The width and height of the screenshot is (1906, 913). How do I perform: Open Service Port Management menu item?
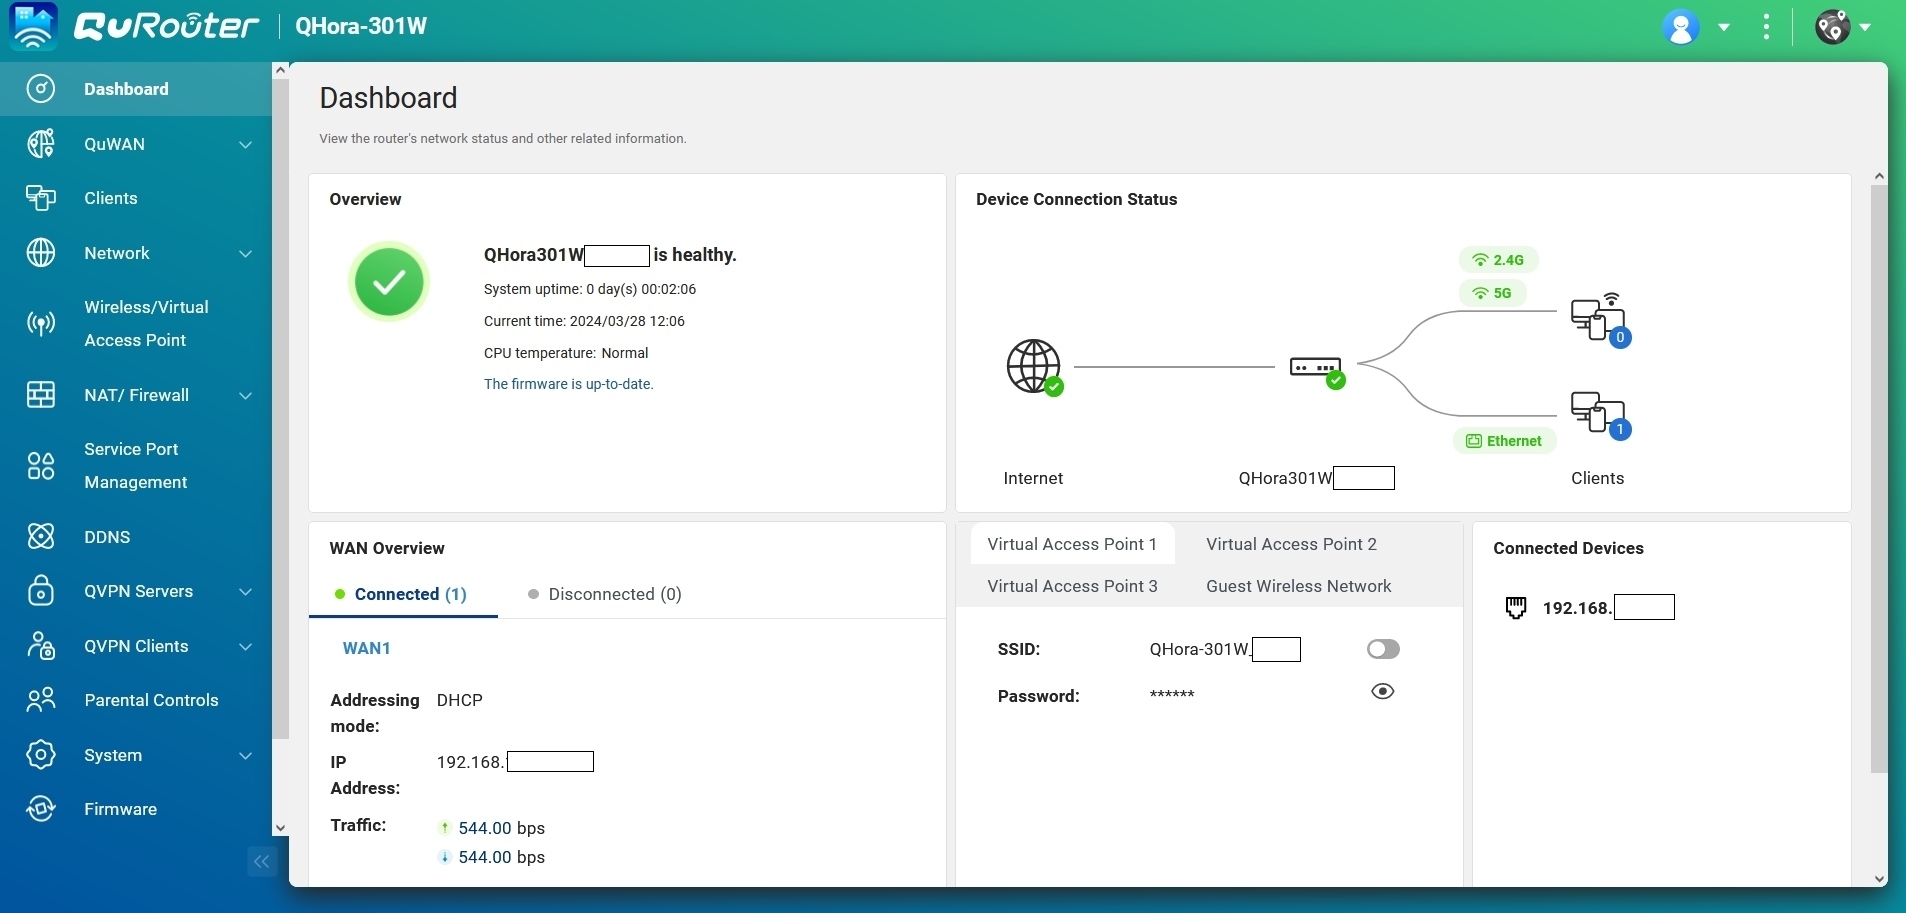(x=136, y=466)
